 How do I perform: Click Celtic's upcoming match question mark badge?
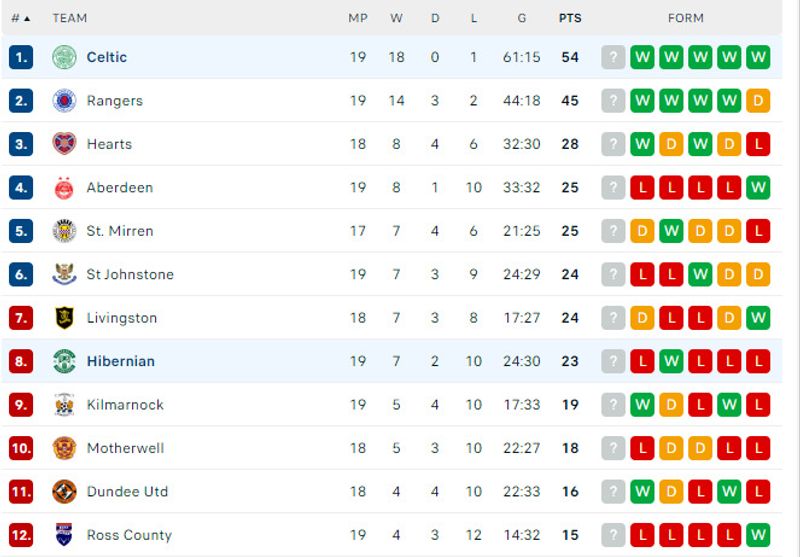[x=613, y=57]
